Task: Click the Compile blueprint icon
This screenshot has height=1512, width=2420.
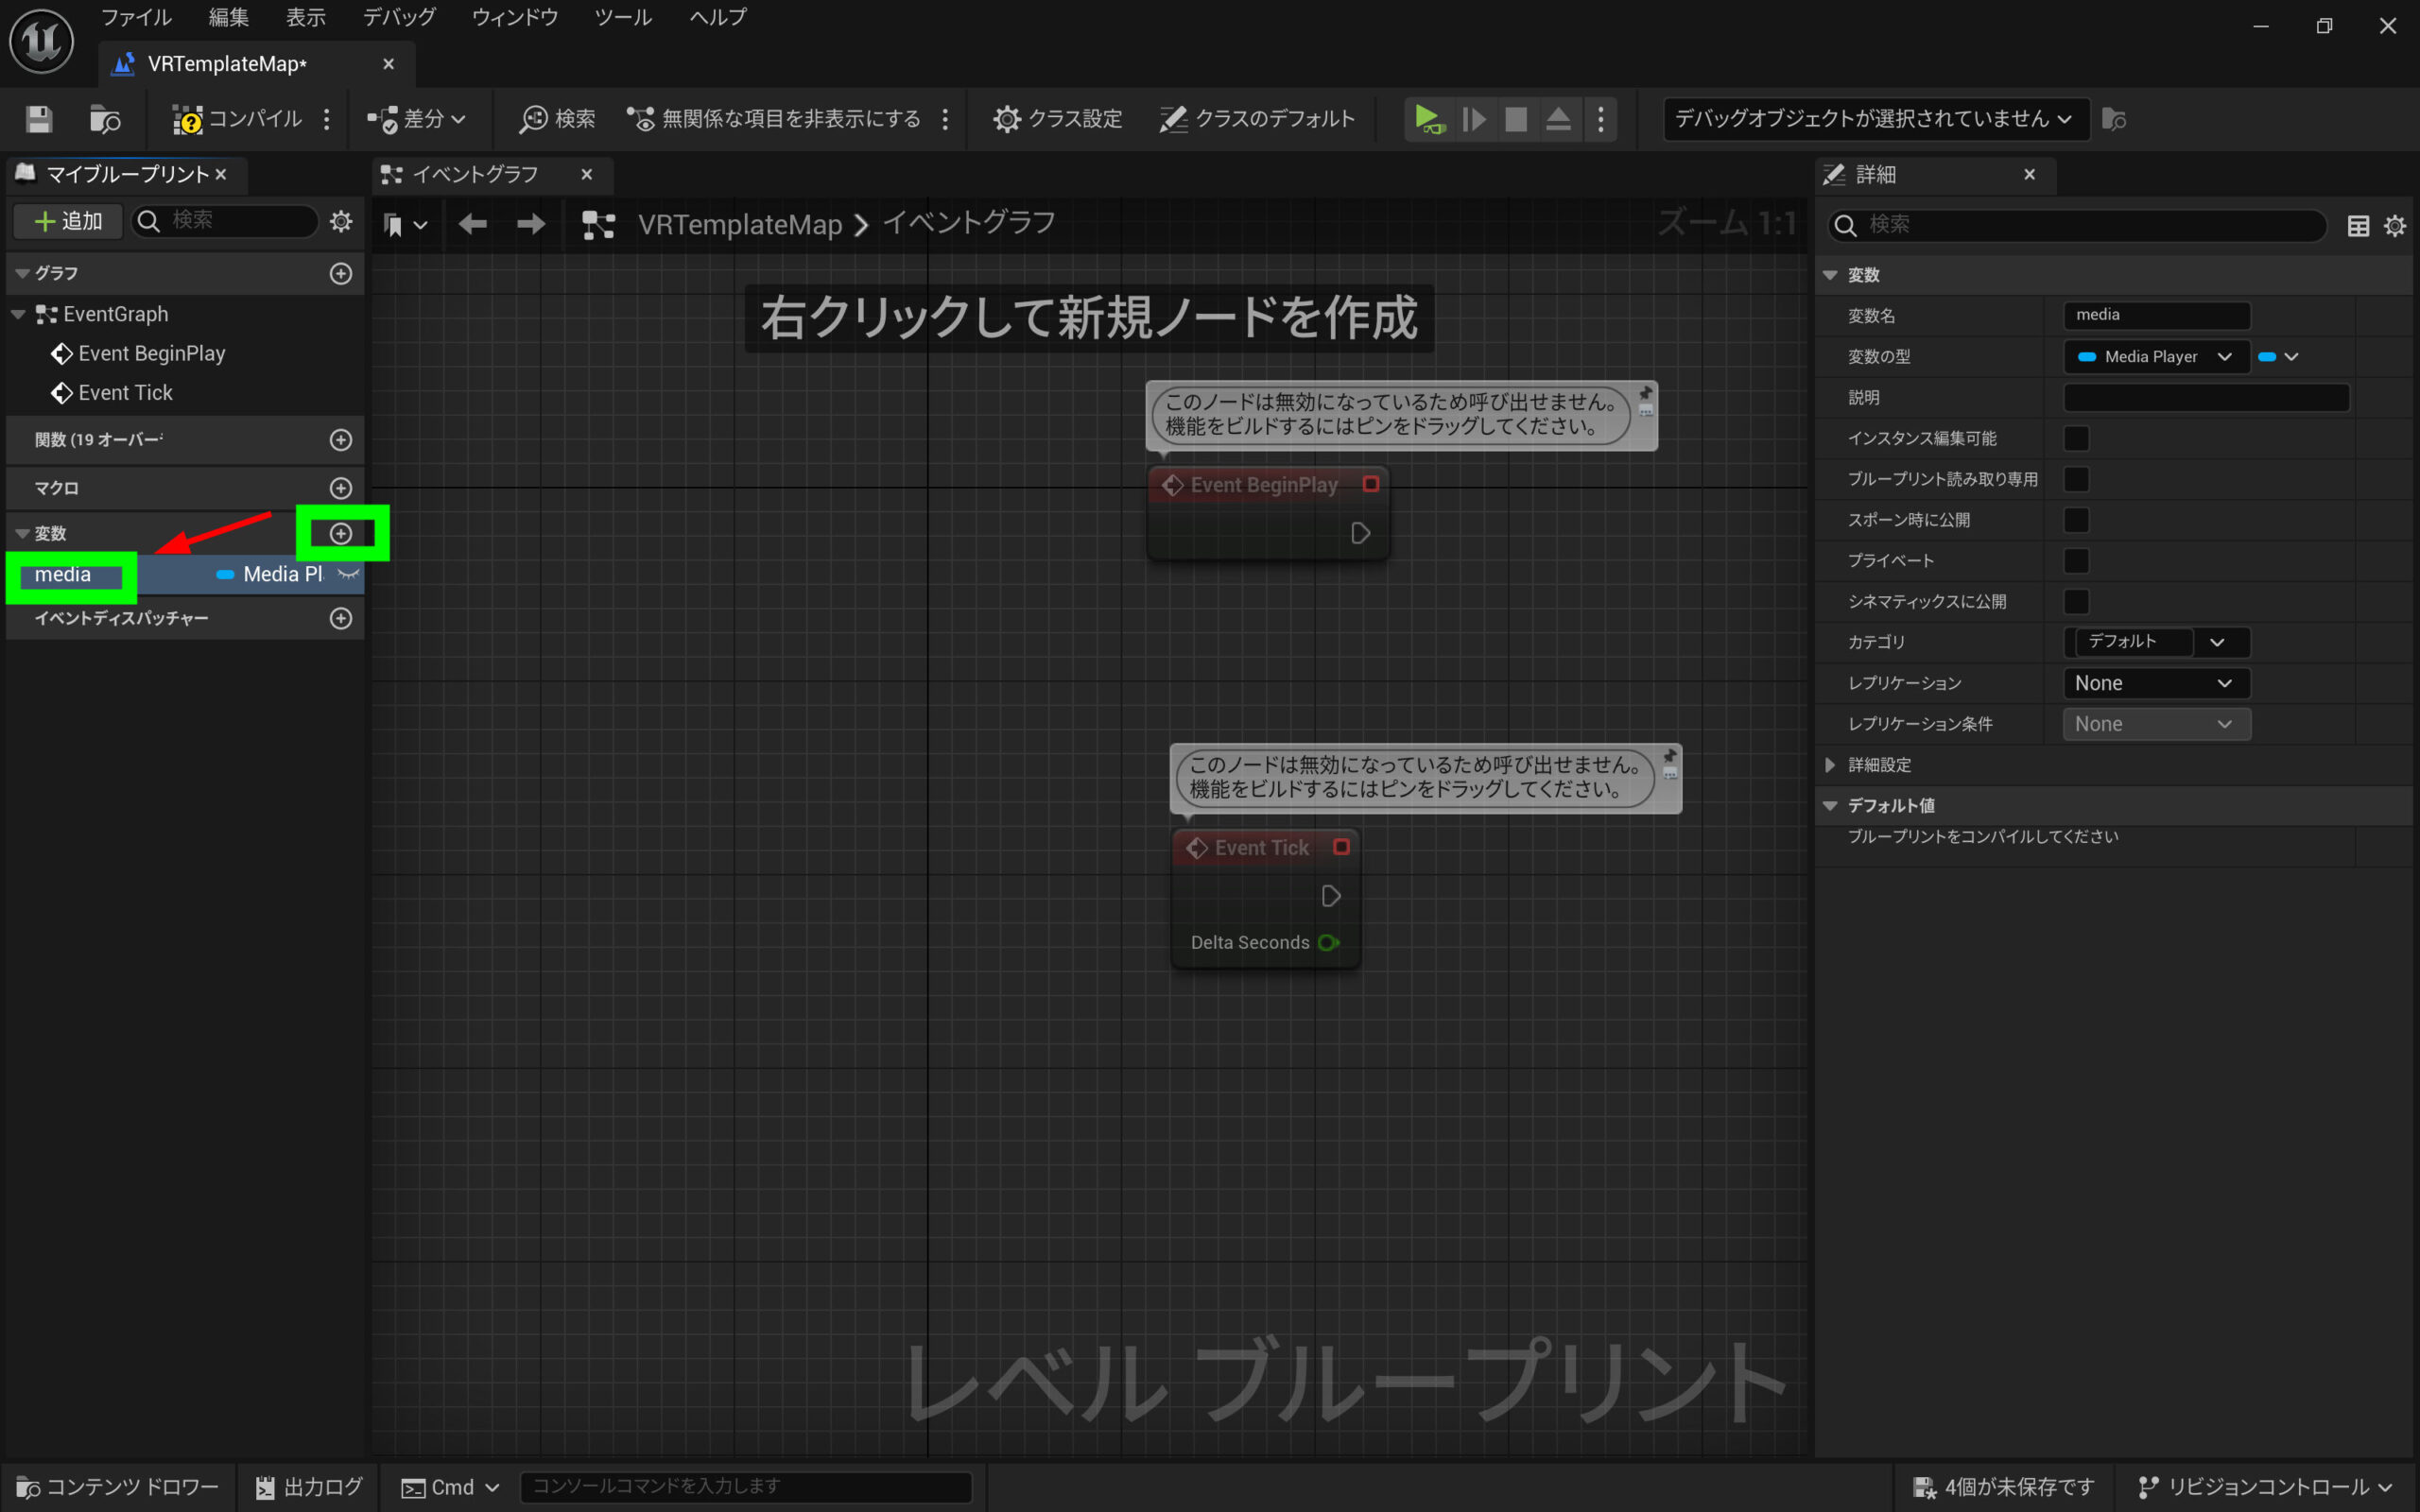Action: [187, 119]
